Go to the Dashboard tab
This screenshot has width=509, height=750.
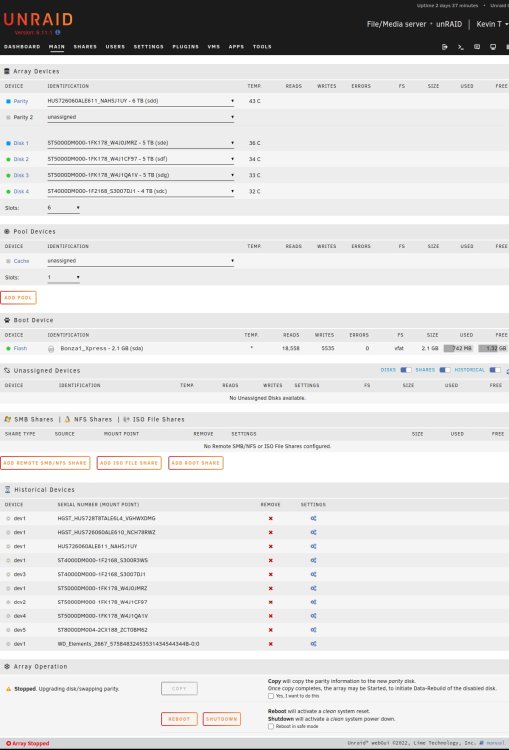coord(22,47)
